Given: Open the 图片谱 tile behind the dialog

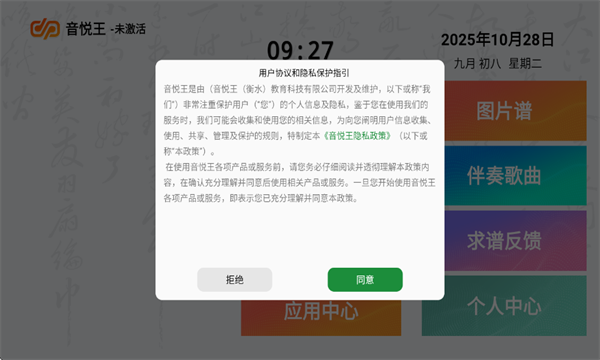Looking at the screenshot, I should pos(515,111).
